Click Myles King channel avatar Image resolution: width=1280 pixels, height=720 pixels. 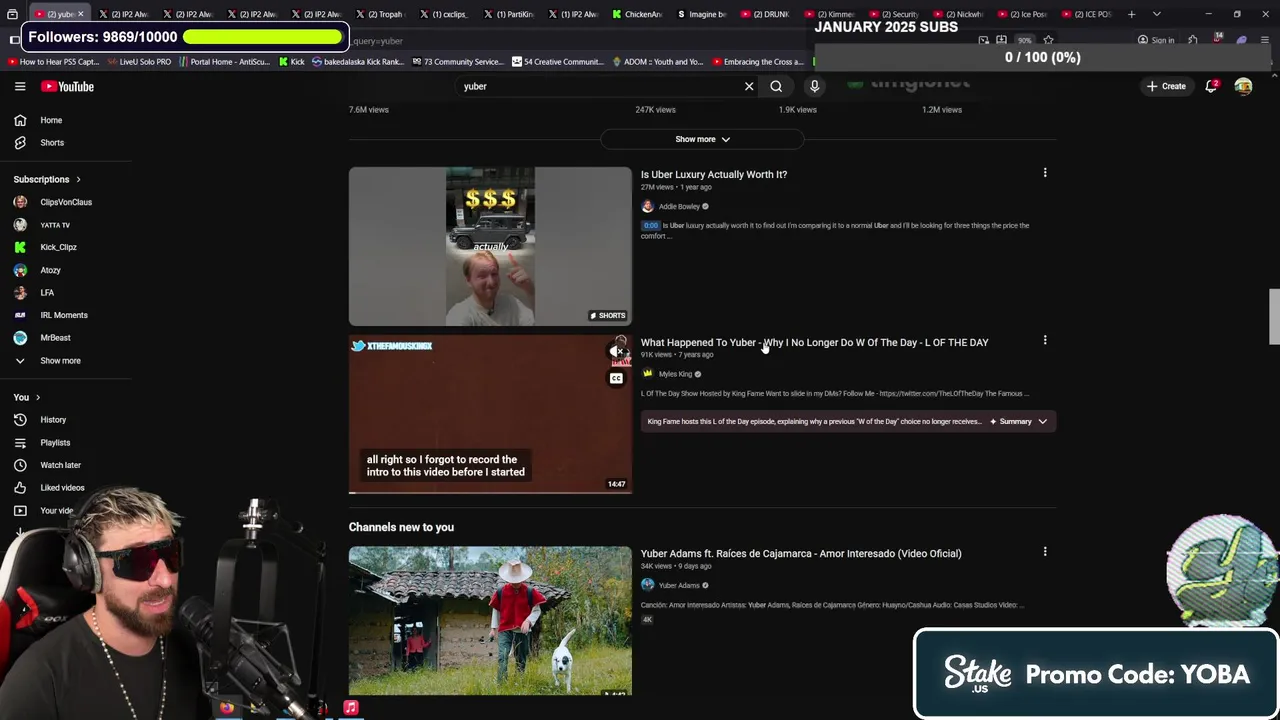[x=647, y=374]
